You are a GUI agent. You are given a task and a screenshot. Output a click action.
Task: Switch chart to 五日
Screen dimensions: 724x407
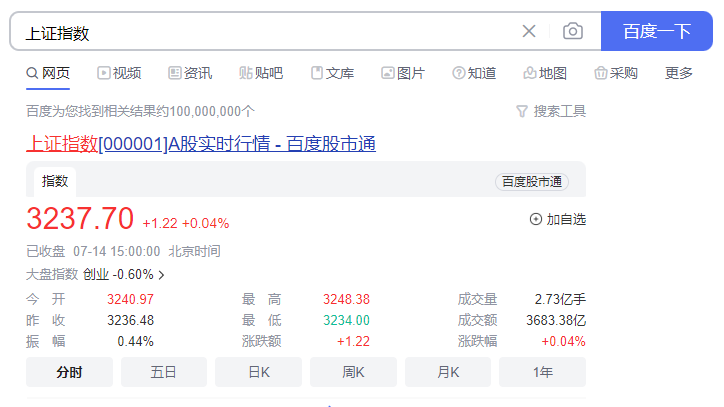click(x=163, y=372)
